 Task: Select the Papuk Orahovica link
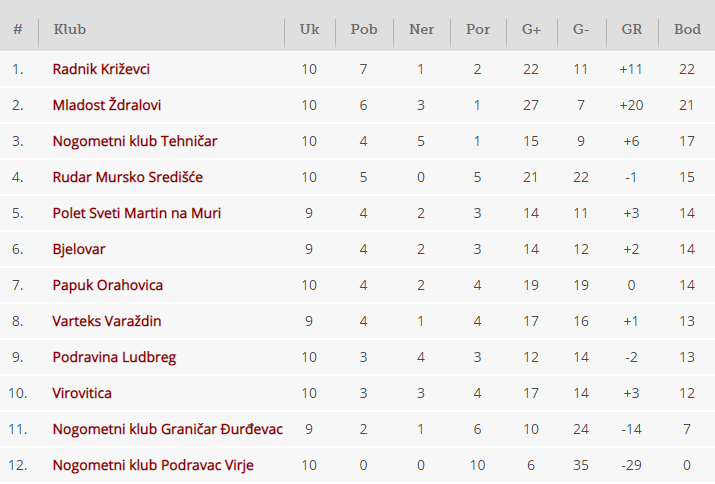pyautogui.click(x=108, y=286)
